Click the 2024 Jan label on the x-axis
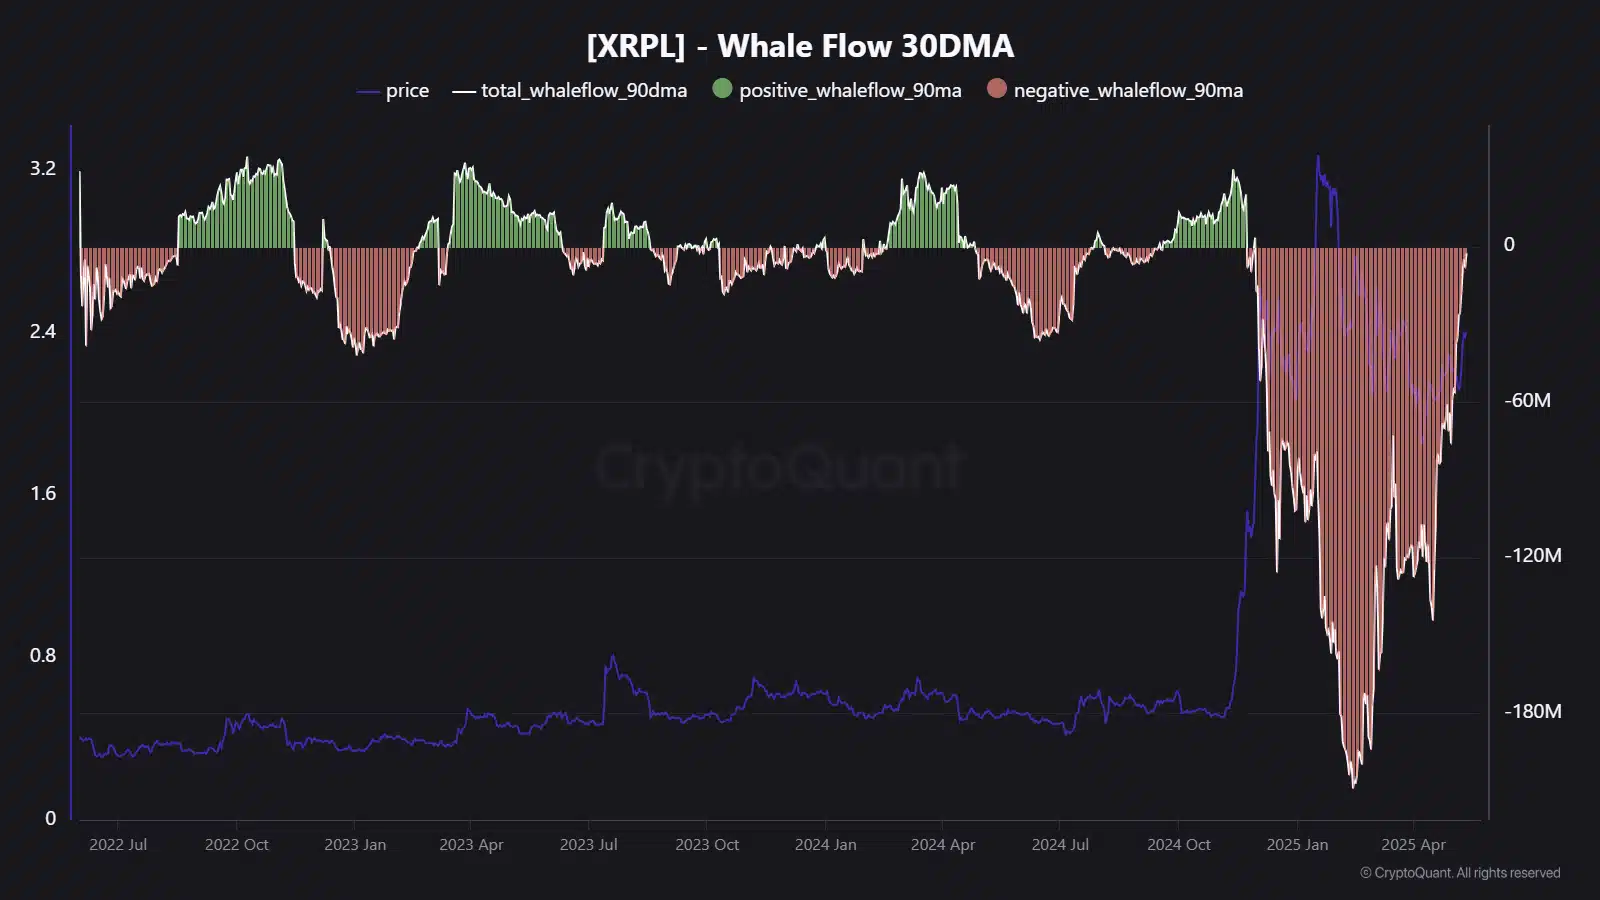The image size is (1600, 900). click(824, 845)
